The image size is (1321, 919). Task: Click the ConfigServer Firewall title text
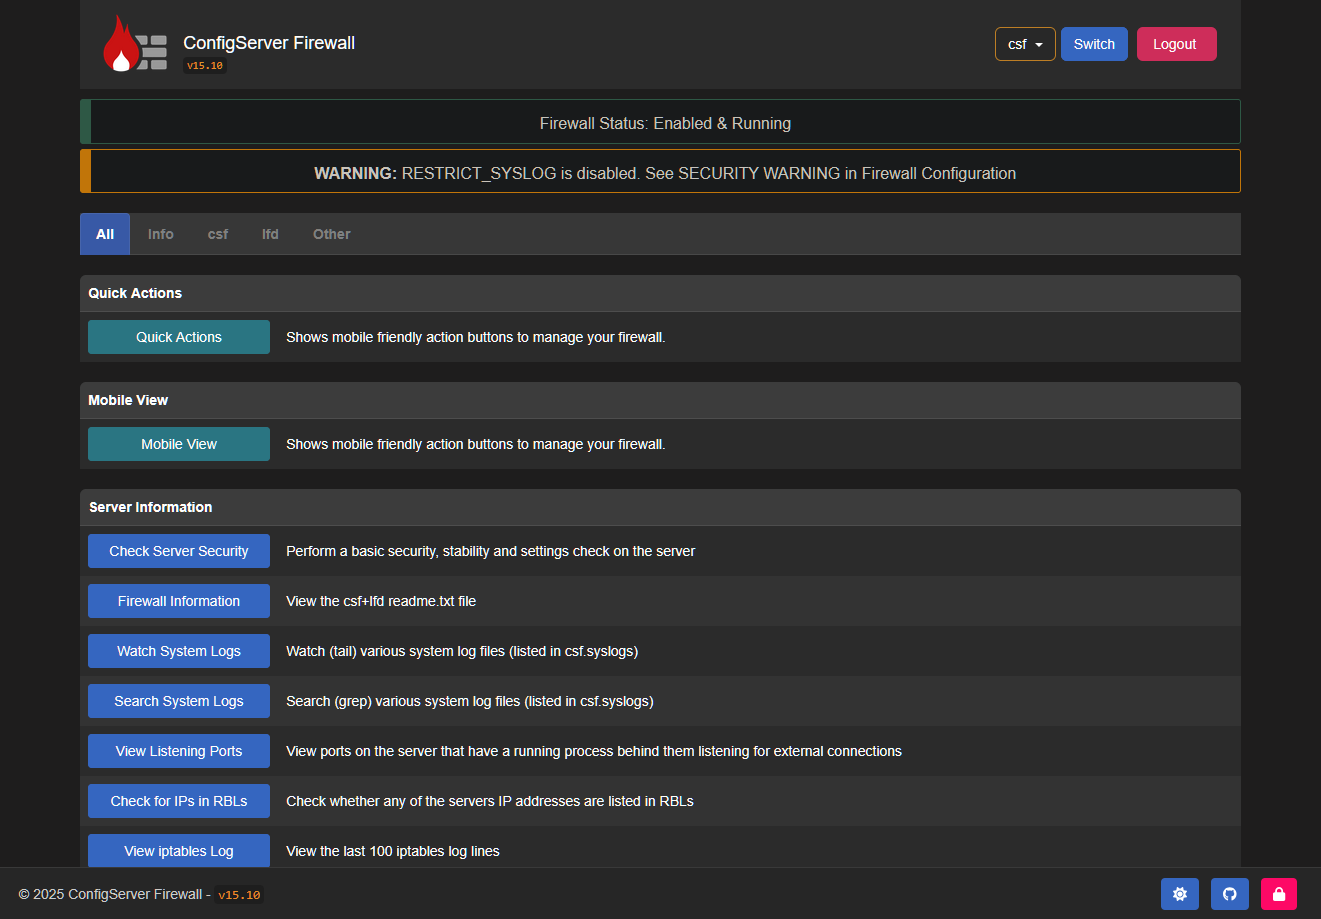pos(269,43)
